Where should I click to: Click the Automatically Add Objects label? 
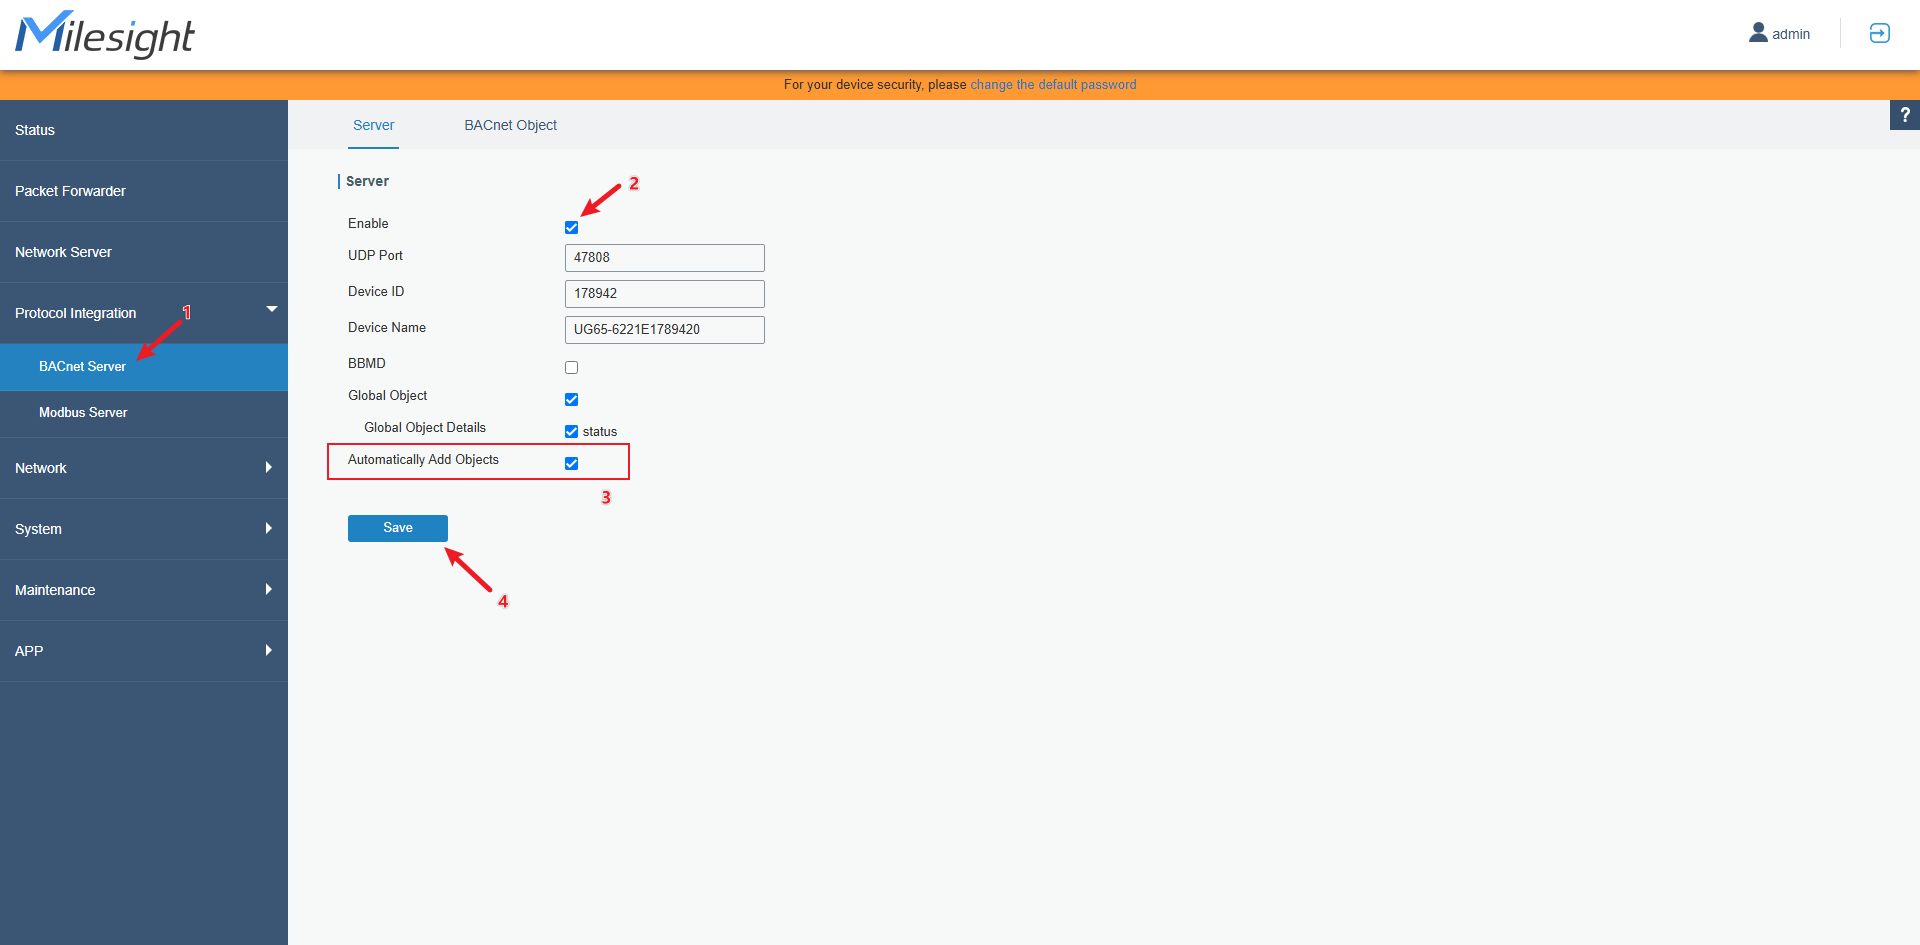(423, 460)
